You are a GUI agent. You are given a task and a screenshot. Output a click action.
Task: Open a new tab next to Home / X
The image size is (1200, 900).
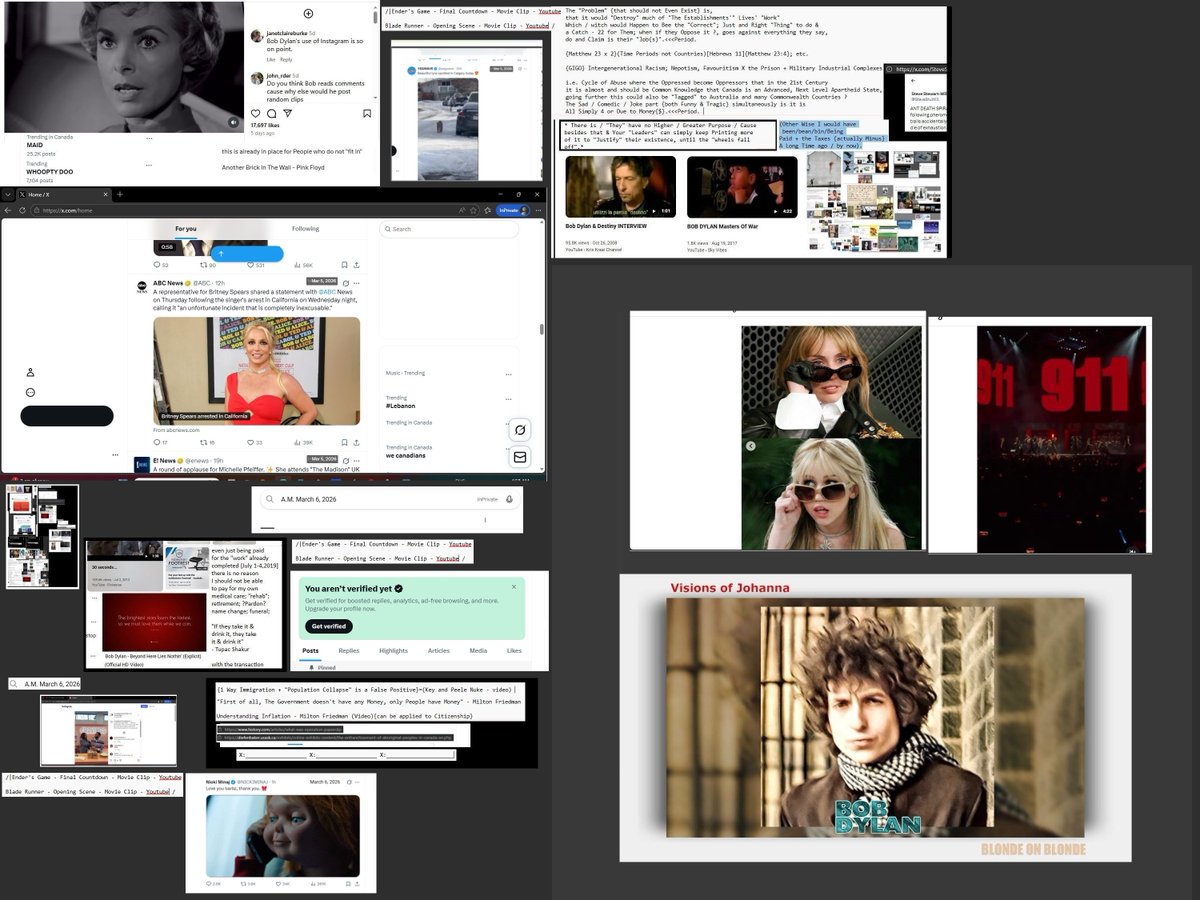pyautogui.click(x=119, y=194)
